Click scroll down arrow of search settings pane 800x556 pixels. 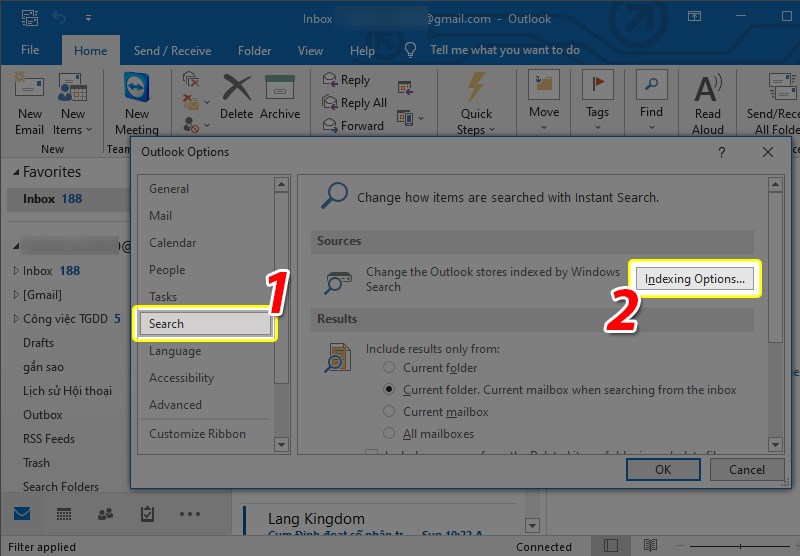click(775, 444)
